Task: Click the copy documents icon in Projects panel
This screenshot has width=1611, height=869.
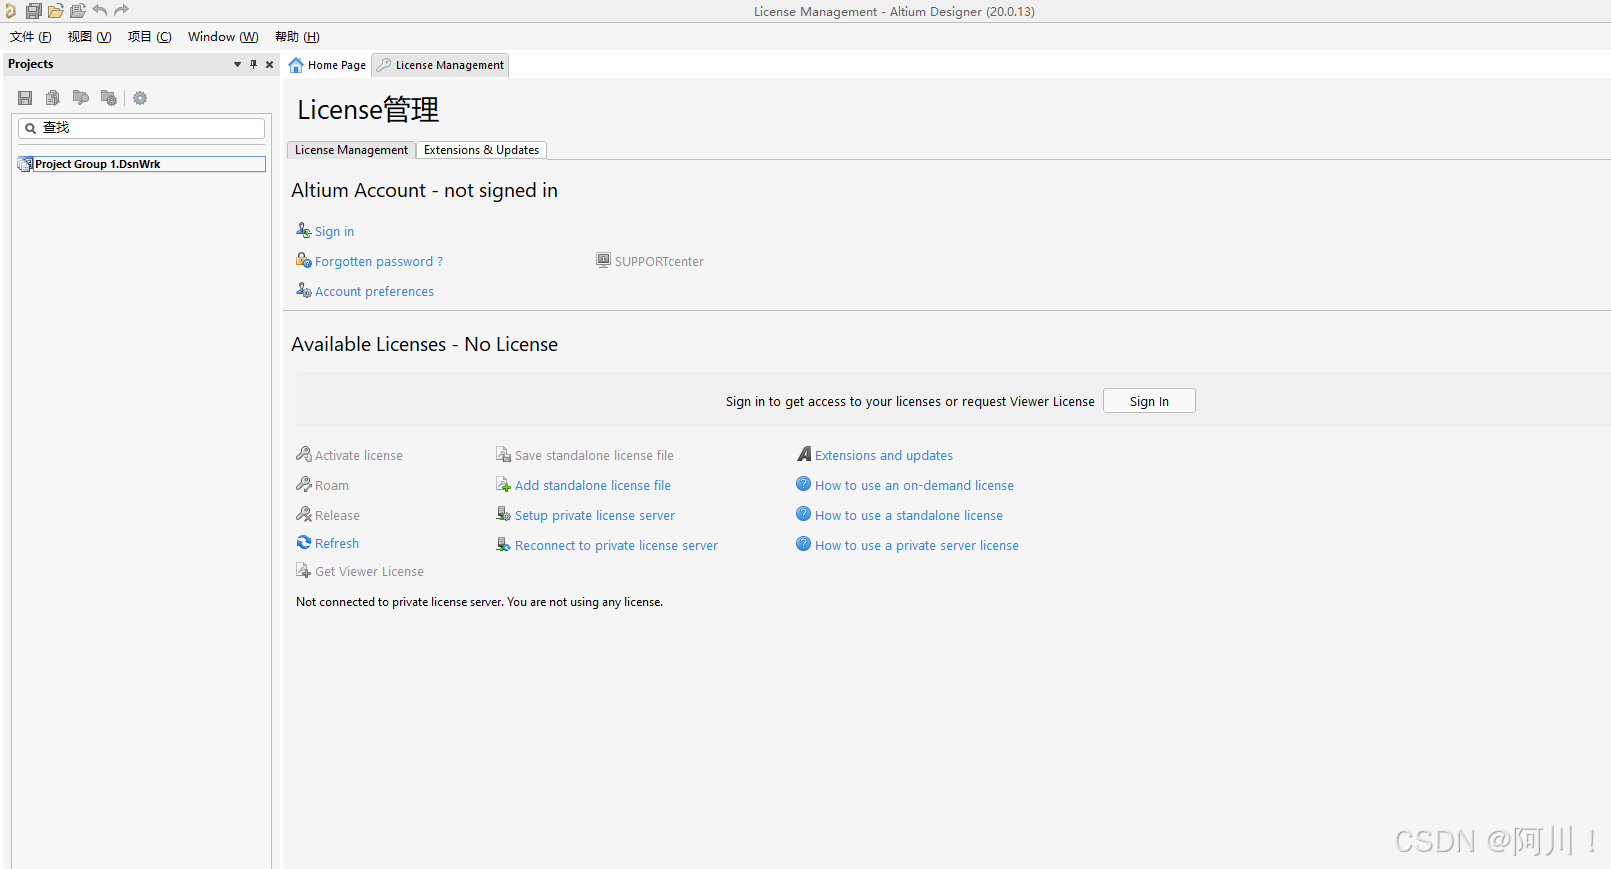Action: (53, 98)
